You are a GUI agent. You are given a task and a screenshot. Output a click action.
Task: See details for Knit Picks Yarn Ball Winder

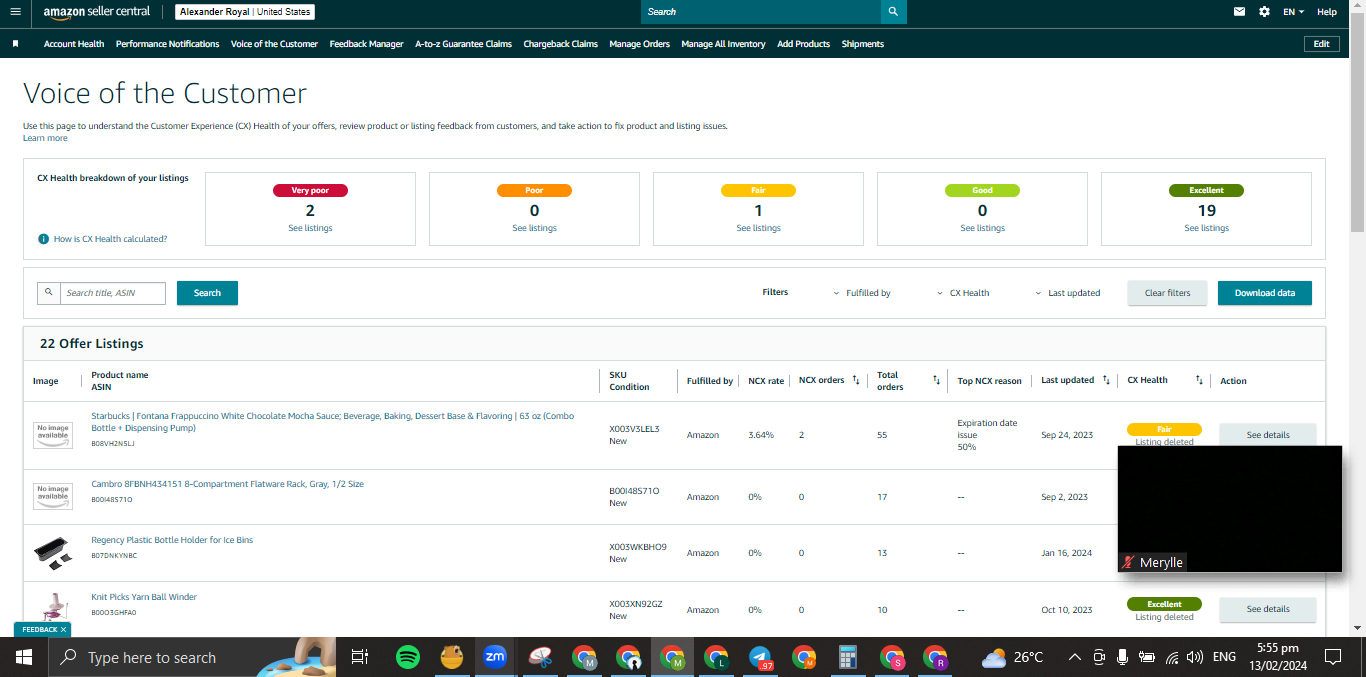tap(1267, 609)
